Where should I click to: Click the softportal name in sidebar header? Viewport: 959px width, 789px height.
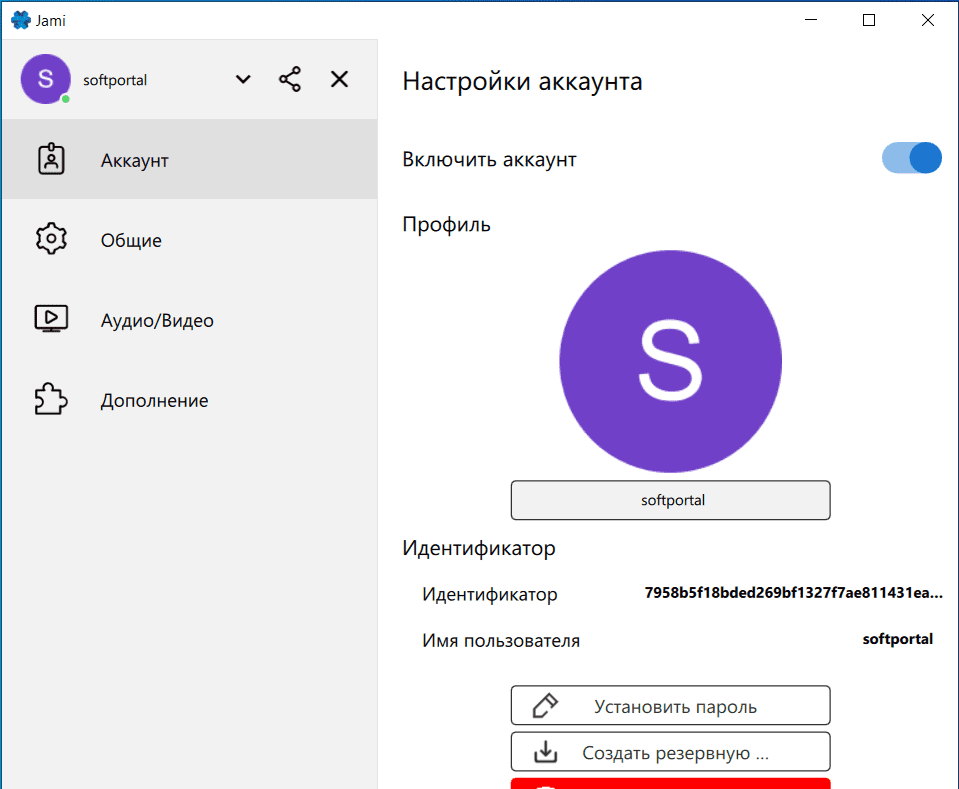(115, 80)
